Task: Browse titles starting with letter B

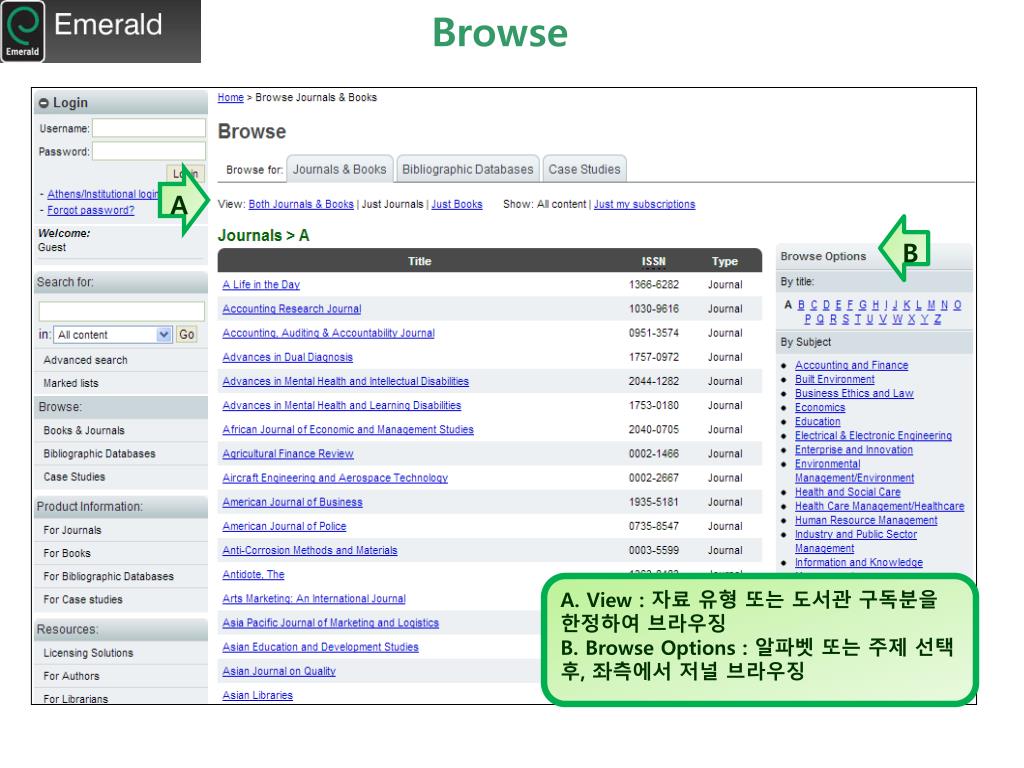Action: [801, 305]
